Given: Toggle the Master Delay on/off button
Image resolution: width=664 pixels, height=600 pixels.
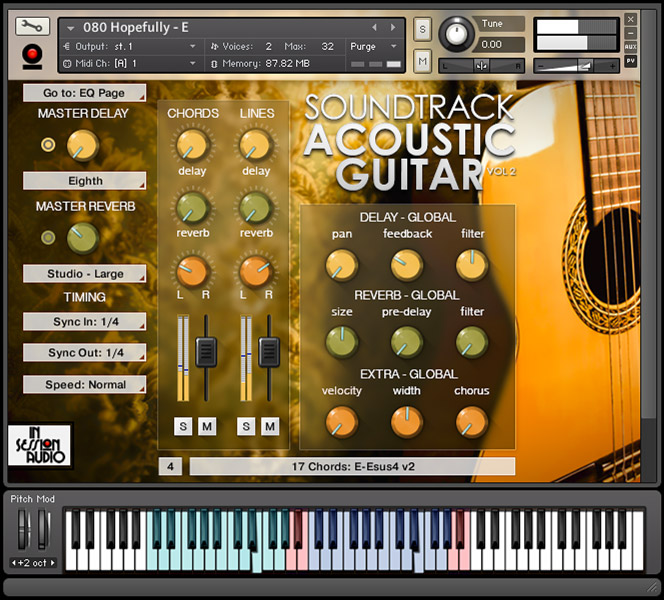Looking at the screenshot, I should 48,145.
